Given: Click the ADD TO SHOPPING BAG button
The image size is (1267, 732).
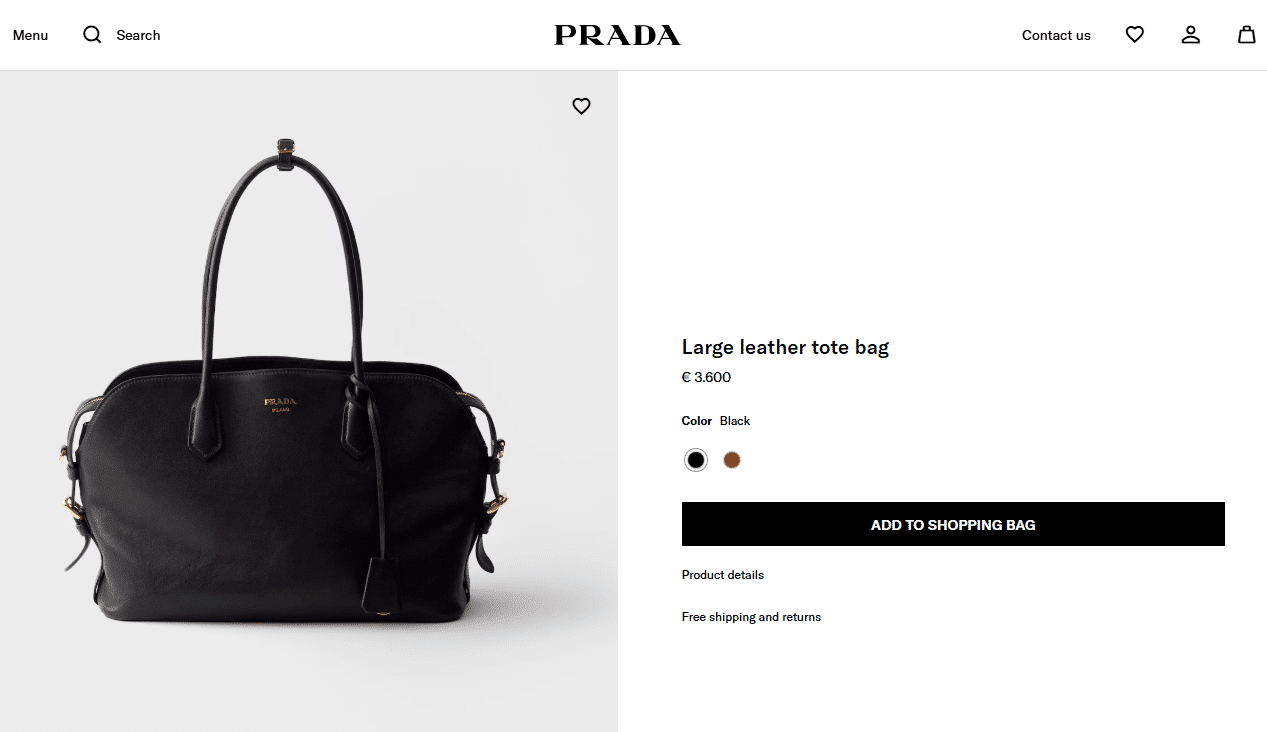Looking at the screenshot, I should pos(953,524).
